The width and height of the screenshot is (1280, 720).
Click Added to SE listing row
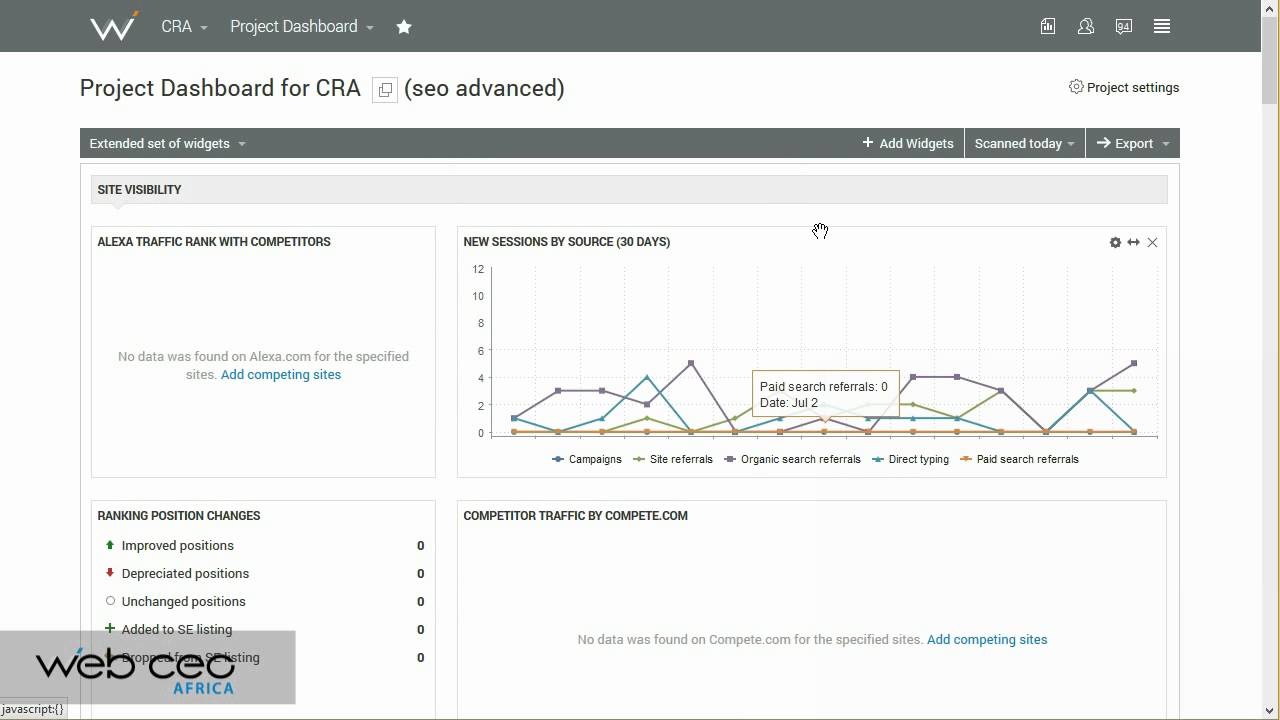tap(264, 629)
